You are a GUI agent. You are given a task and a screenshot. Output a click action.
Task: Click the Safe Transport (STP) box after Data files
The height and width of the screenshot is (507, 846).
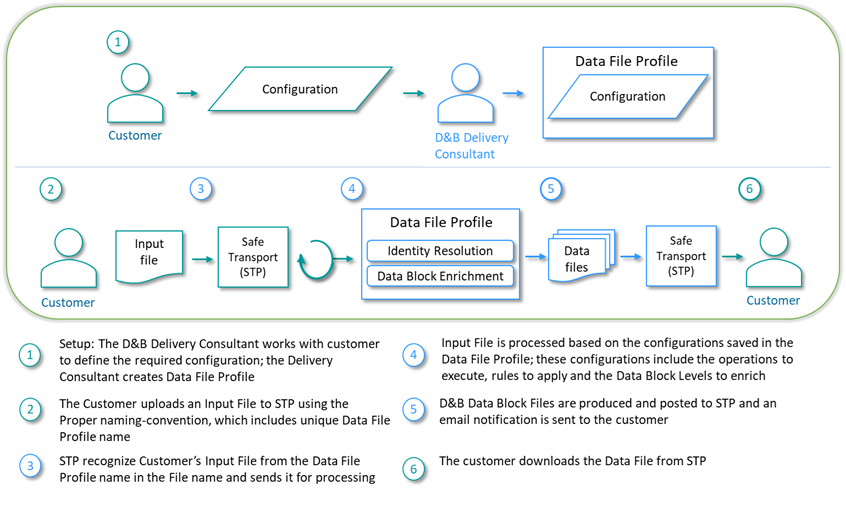681,256
